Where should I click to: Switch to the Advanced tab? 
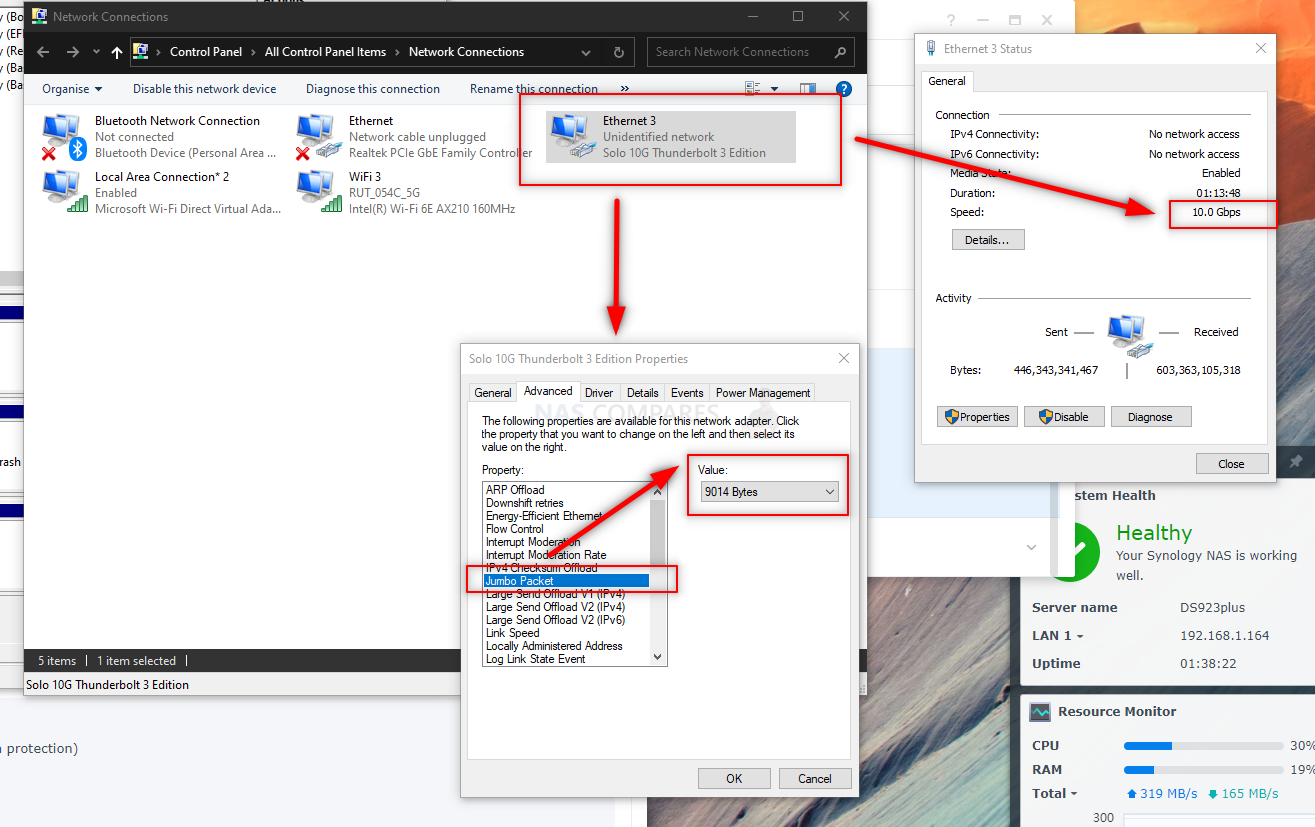[x=548, y=391]
